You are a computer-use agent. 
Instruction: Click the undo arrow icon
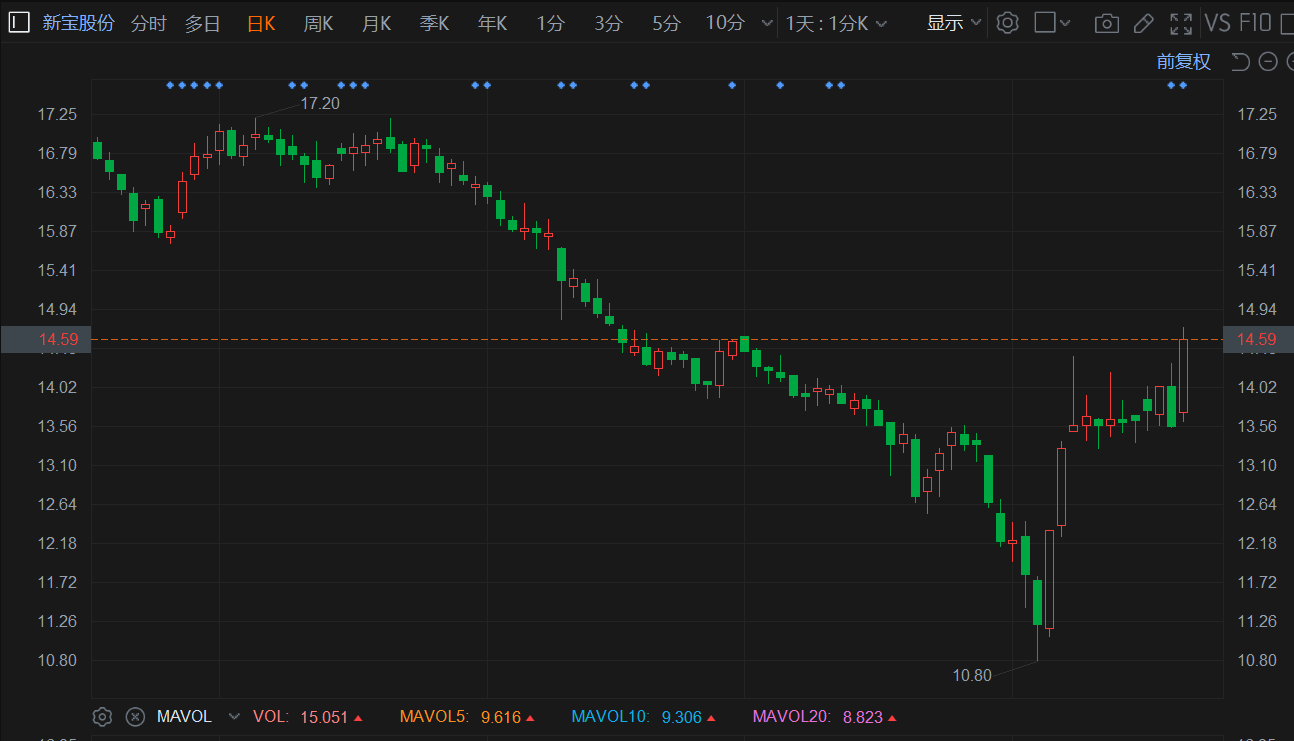click(x=1240, y=62)
